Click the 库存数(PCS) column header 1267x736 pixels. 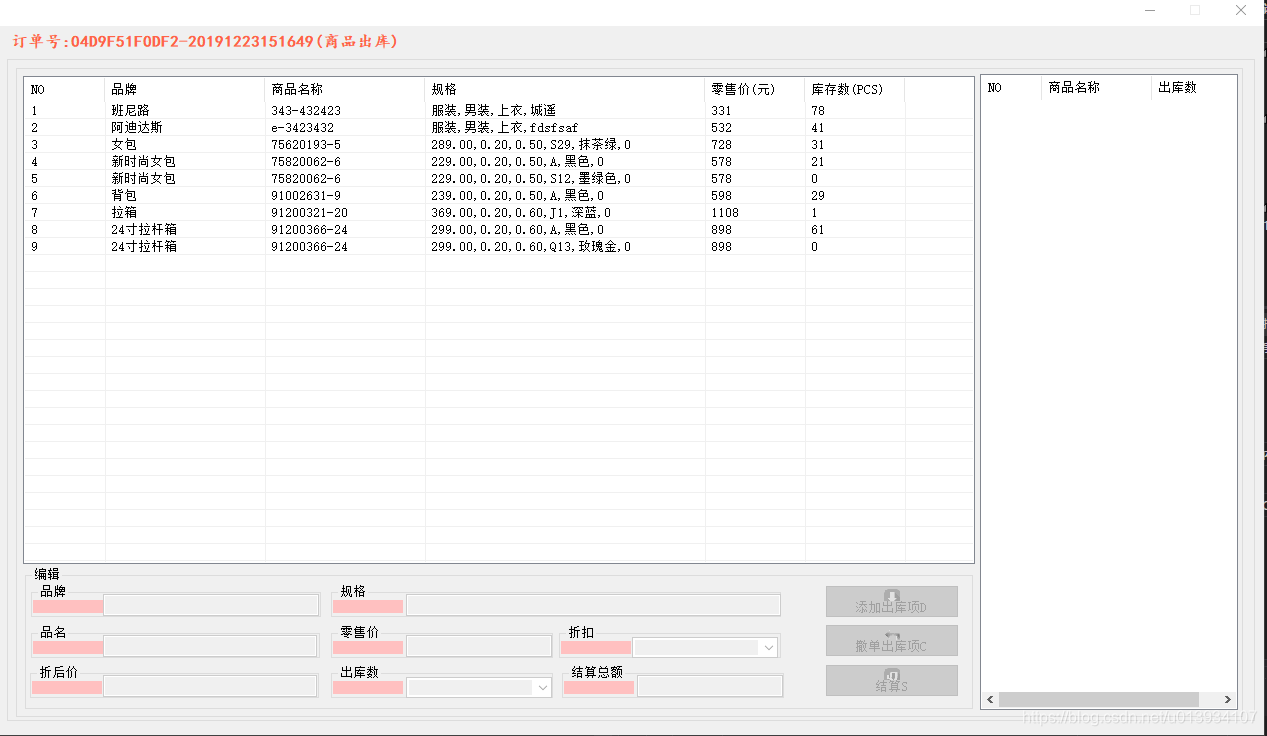(845, 89)
